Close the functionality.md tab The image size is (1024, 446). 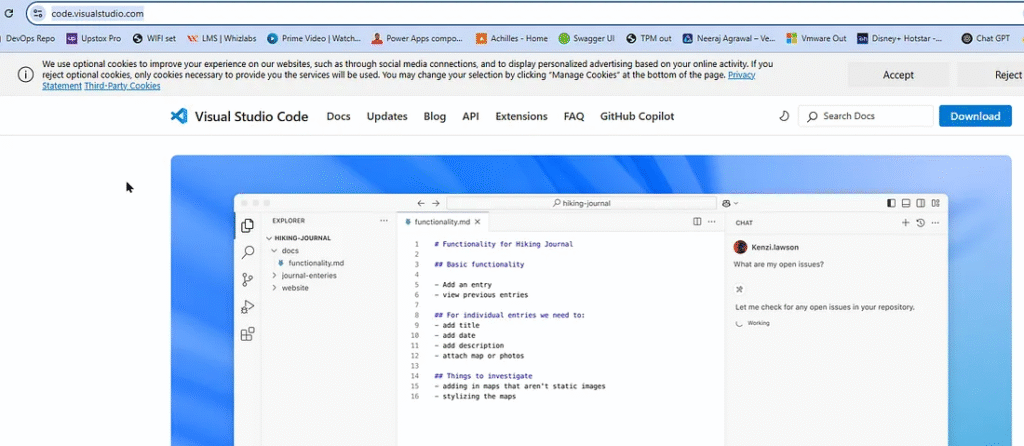point(477,222)
